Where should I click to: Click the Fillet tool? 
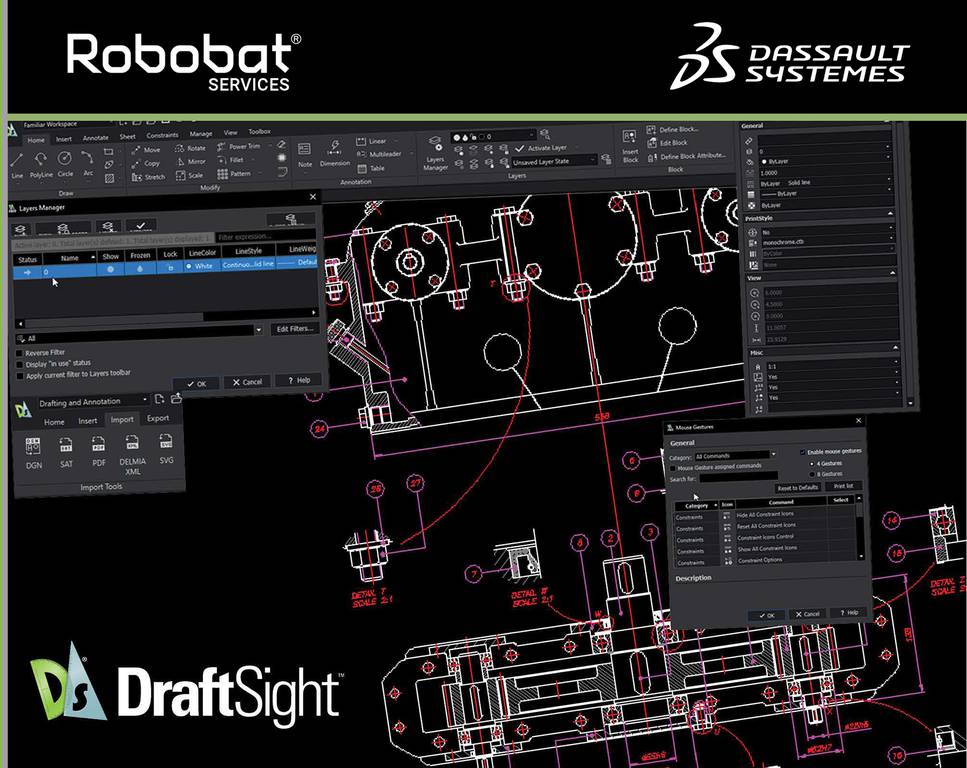click(x=230, y=160)
